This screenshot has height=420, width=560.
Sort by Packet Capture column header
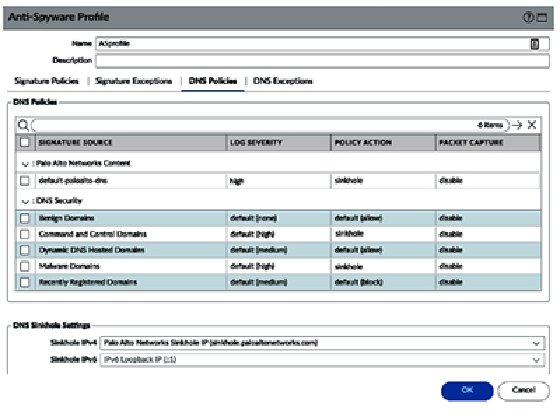[488, 142]
